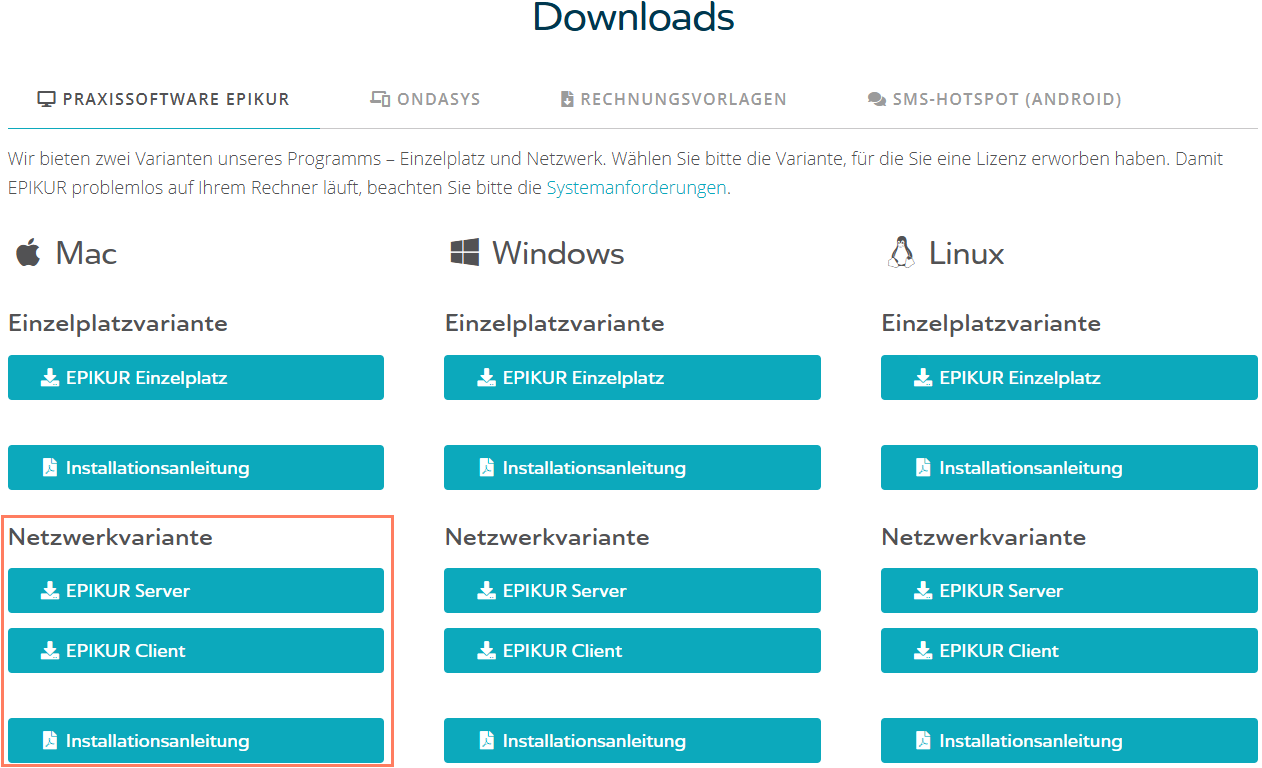Click download icon on Windows EPIKUR Server
The image size is (1262, 768).
tap(487, 591)
